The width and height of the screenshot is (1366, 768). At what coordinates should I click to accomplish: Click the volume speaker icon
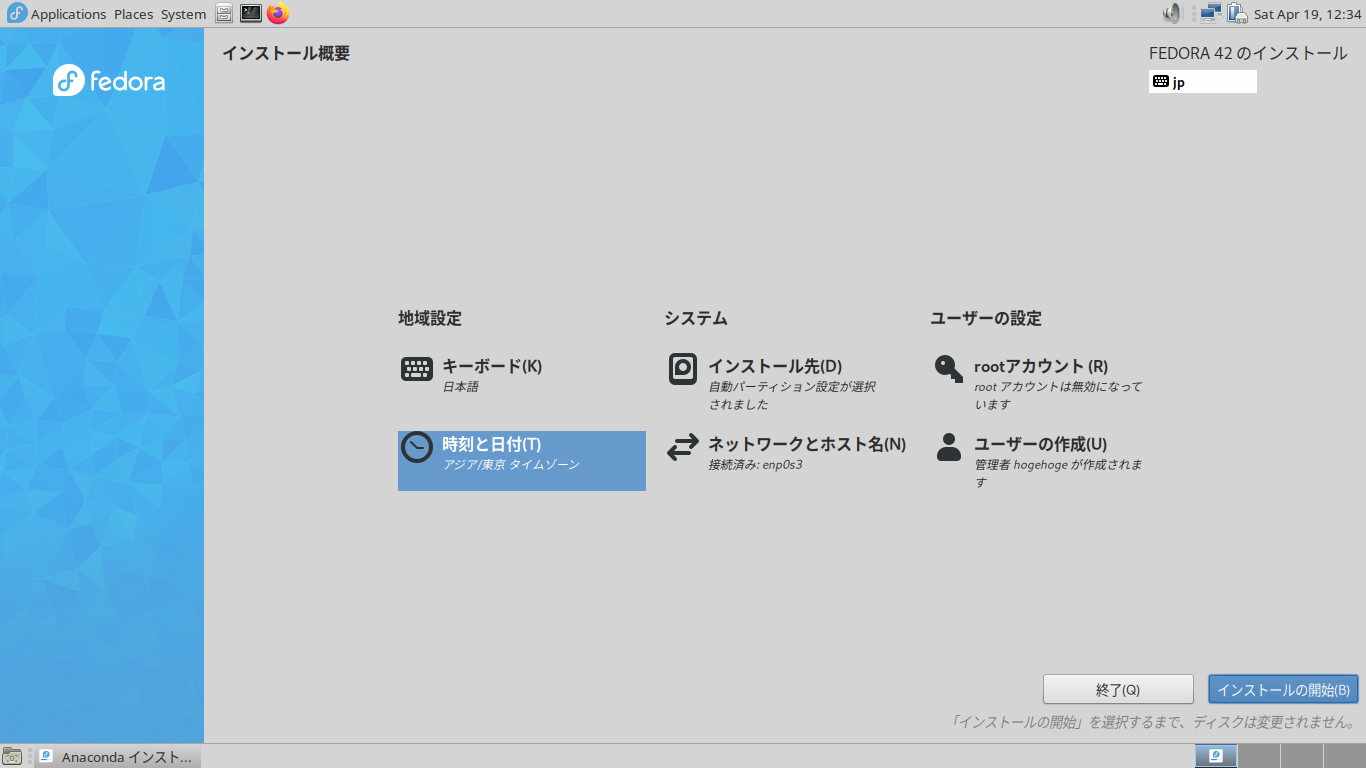pyautogui.click(x=1172, y=14)
